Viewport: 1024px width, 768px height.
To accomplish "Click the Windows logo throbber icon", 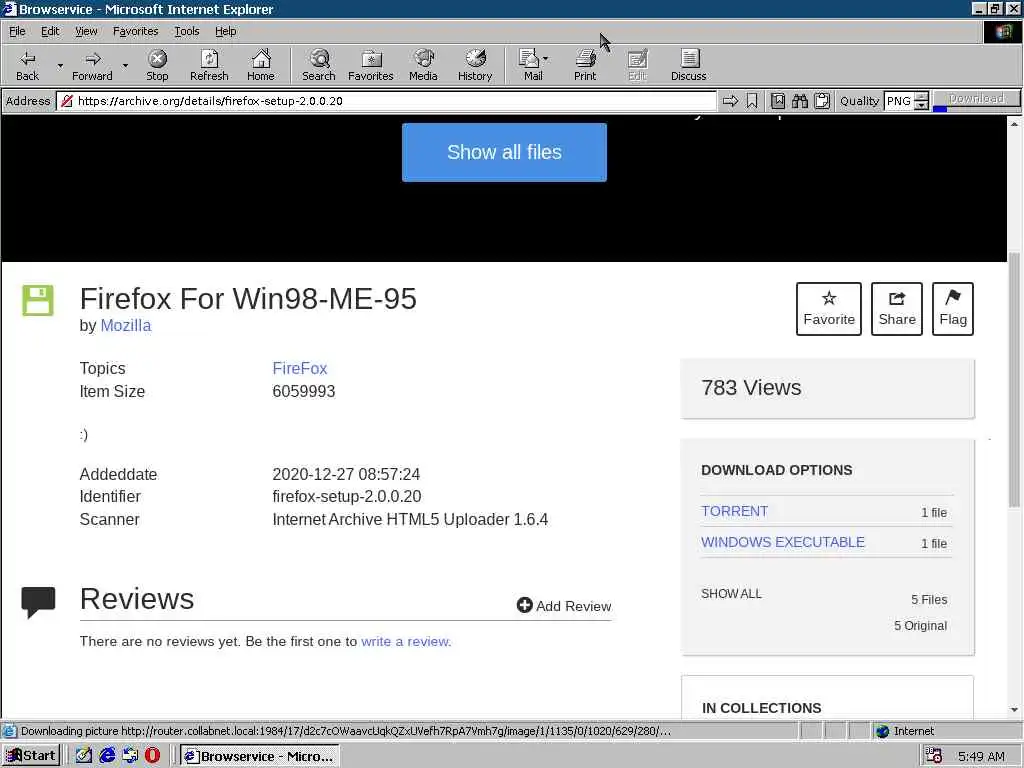I will [1002, 31].
